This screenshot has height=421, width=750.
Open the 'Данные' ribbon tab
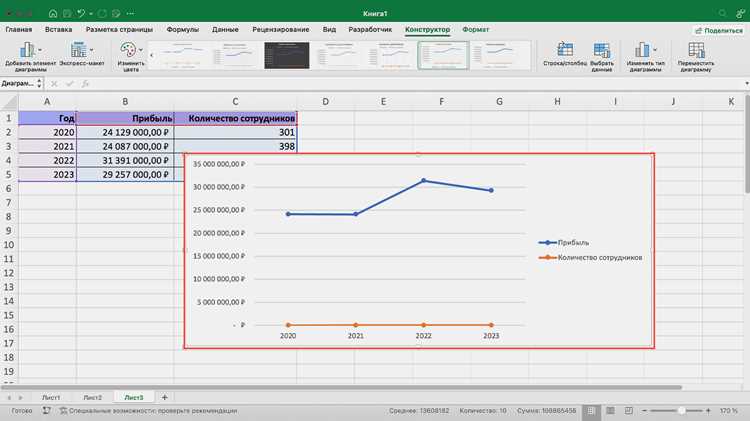225,30
